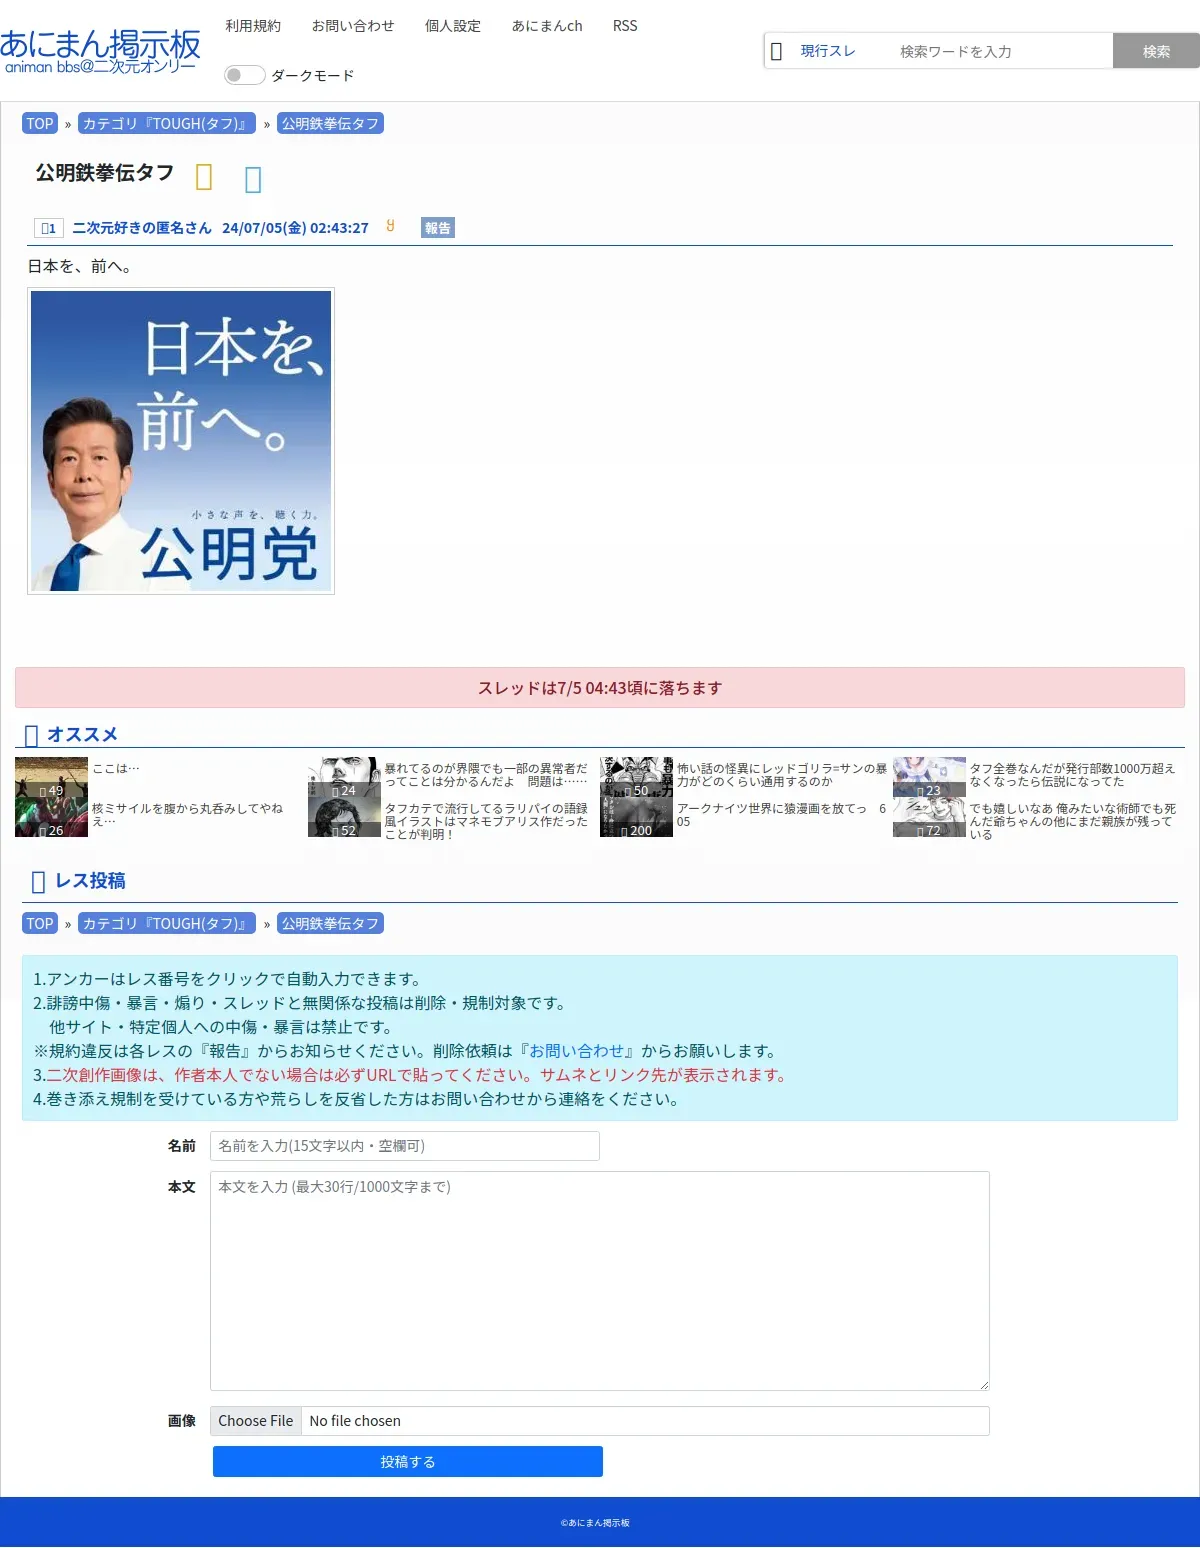Viewport: 1200px width, 1548px height.
Task: Open recommended thread thumbnail with 49 replies
Action: coord(51,777)
